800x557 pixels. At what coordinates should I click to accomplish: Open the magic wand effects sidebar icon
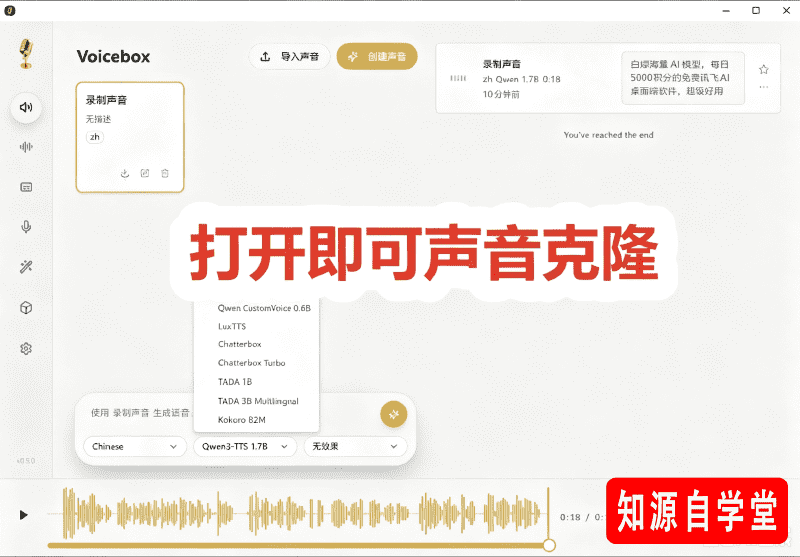click(26, 267)
